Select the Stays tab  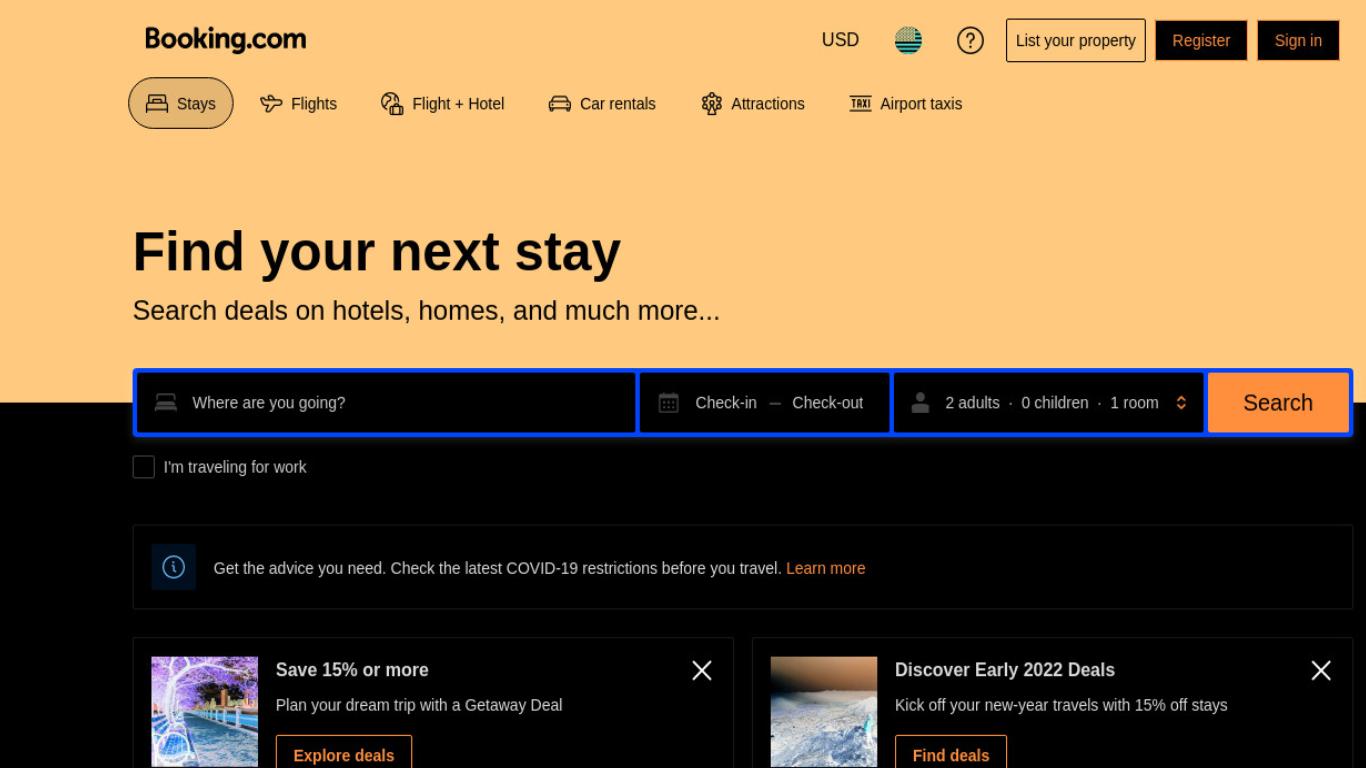(181, 103)
